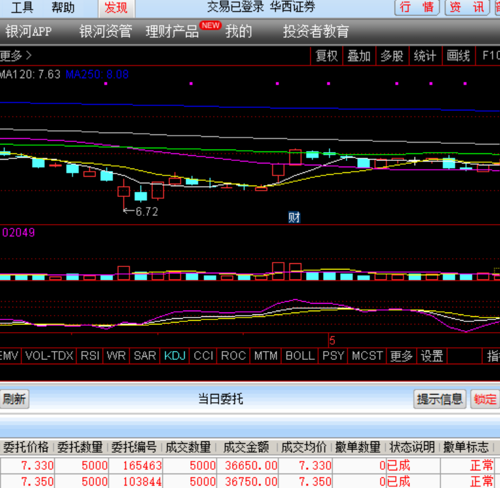
Task: Click the blue 财 marker on chart
Action: pyautogui.click(x=294, y=217)
